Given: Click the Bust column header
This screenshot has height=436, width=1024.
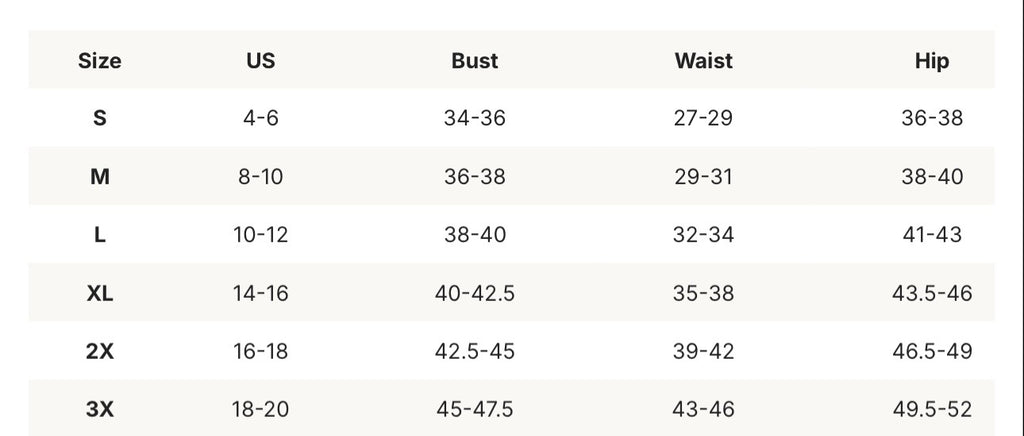Looking at the screenshot, I should 475,61.
